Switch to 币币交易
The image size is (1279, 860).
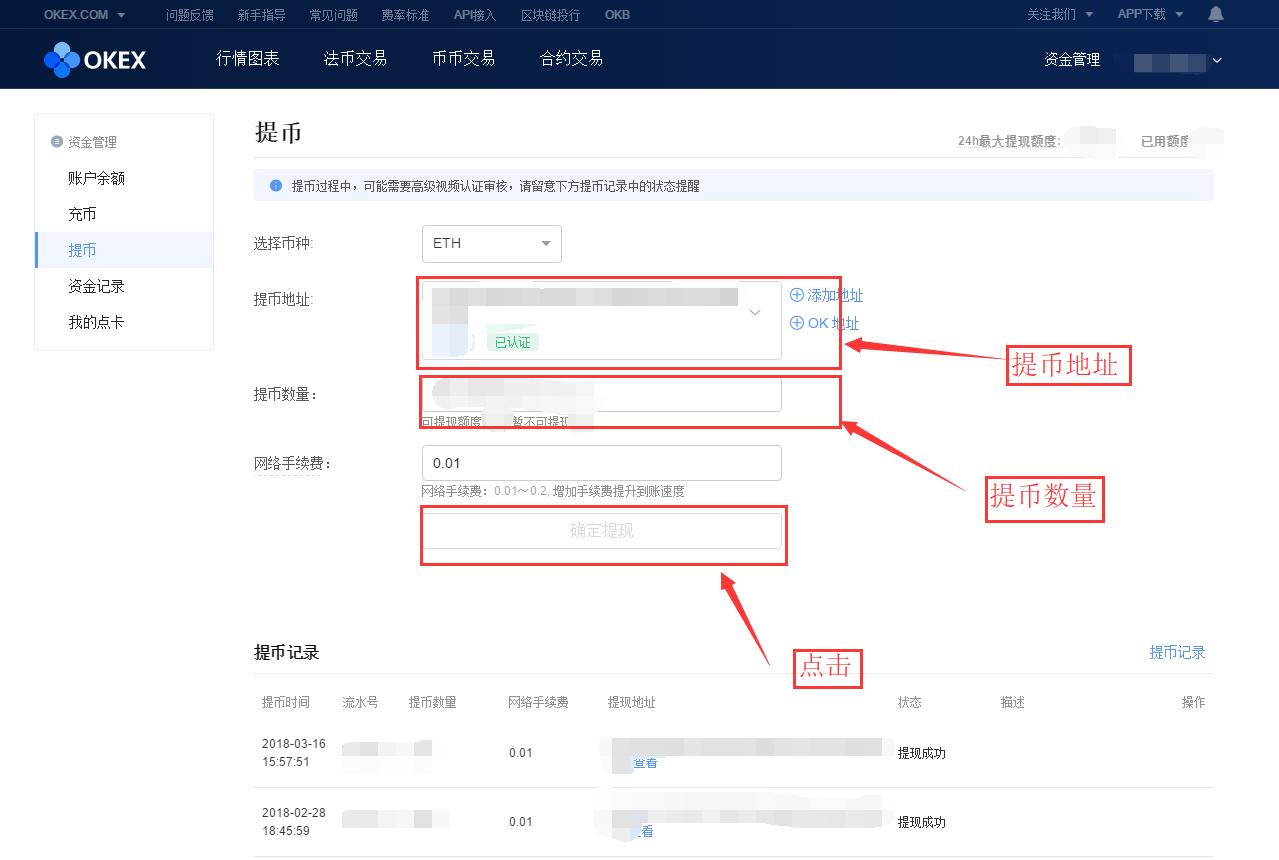click(463, 58)
